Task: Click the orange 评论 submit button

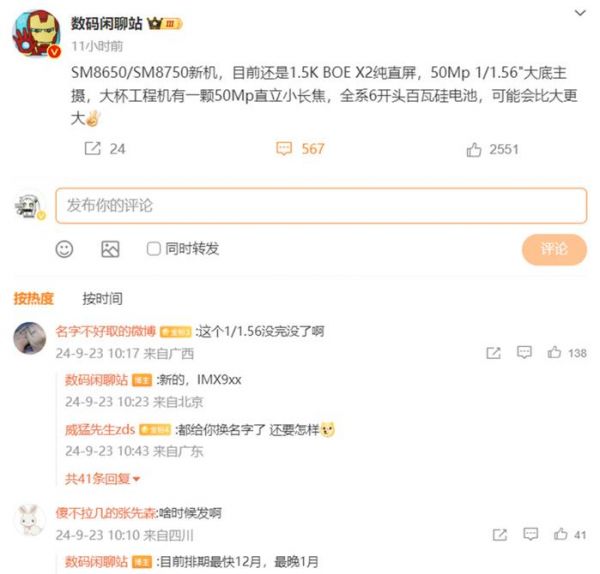Action: click(x=554, y=249)
